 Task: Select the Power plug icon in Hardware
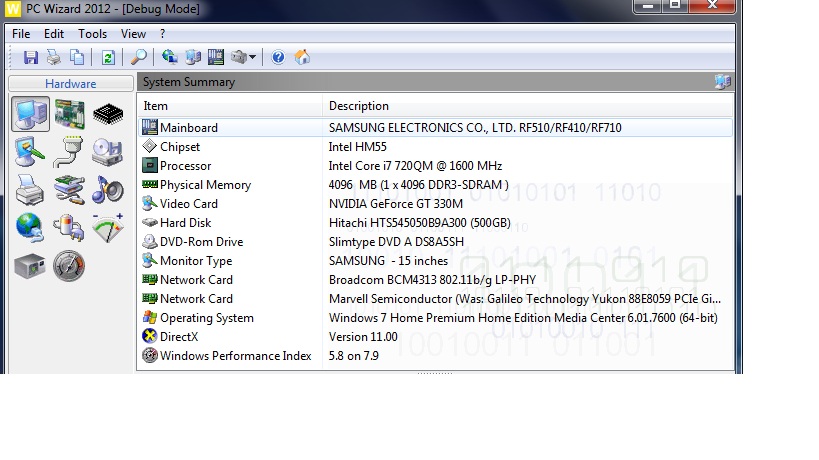coord(68,228)
